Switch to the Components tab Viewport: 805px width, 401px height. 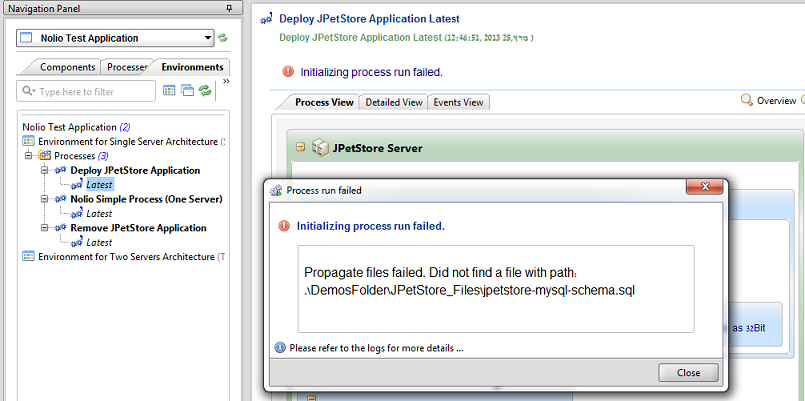pos(67,67)
